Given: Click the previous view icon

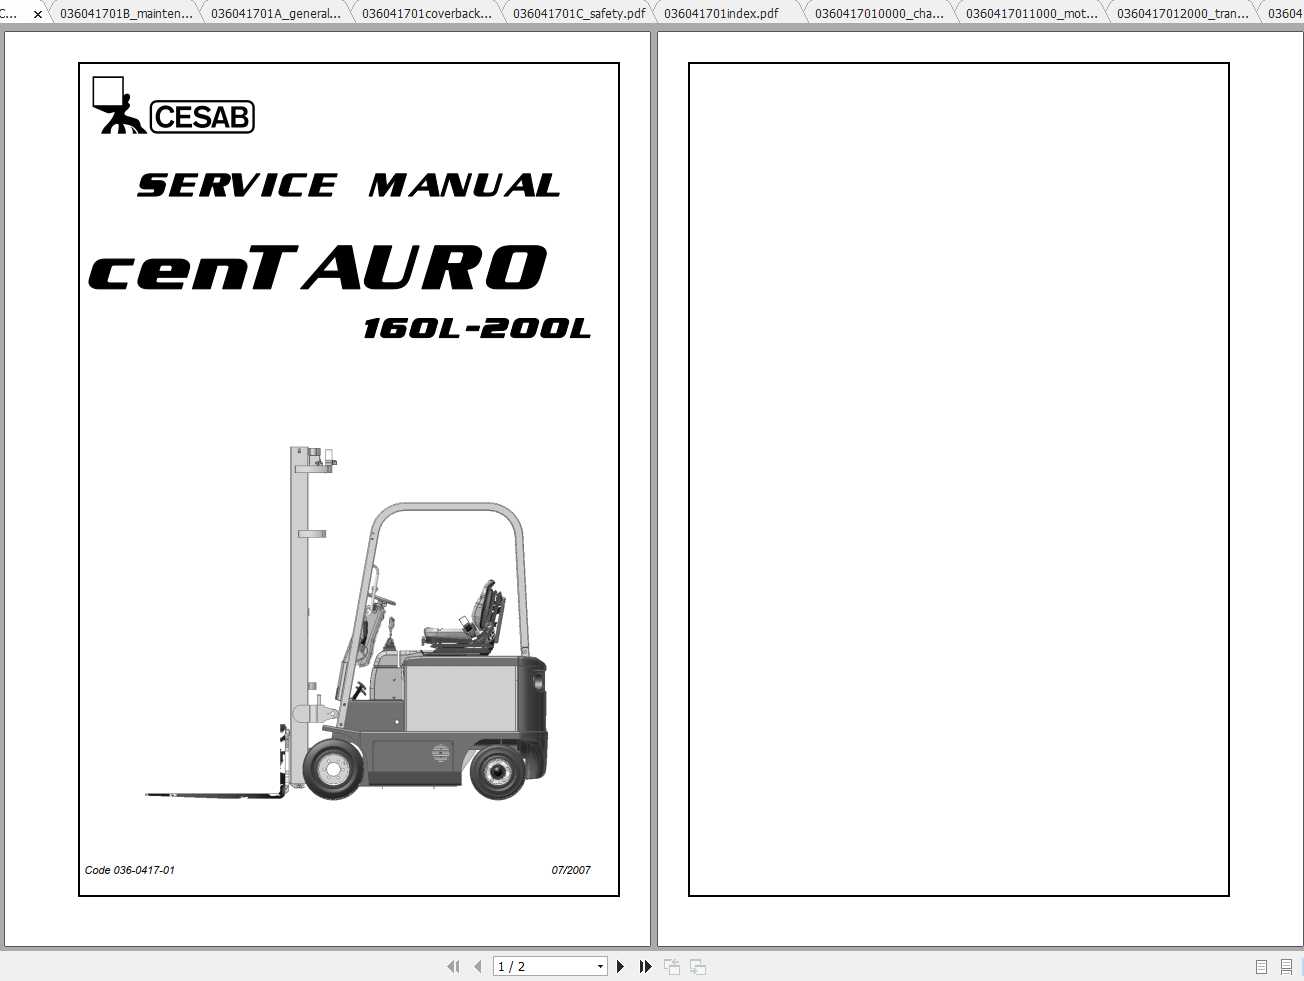Looking at the screenshot, I should coord(672,966).
